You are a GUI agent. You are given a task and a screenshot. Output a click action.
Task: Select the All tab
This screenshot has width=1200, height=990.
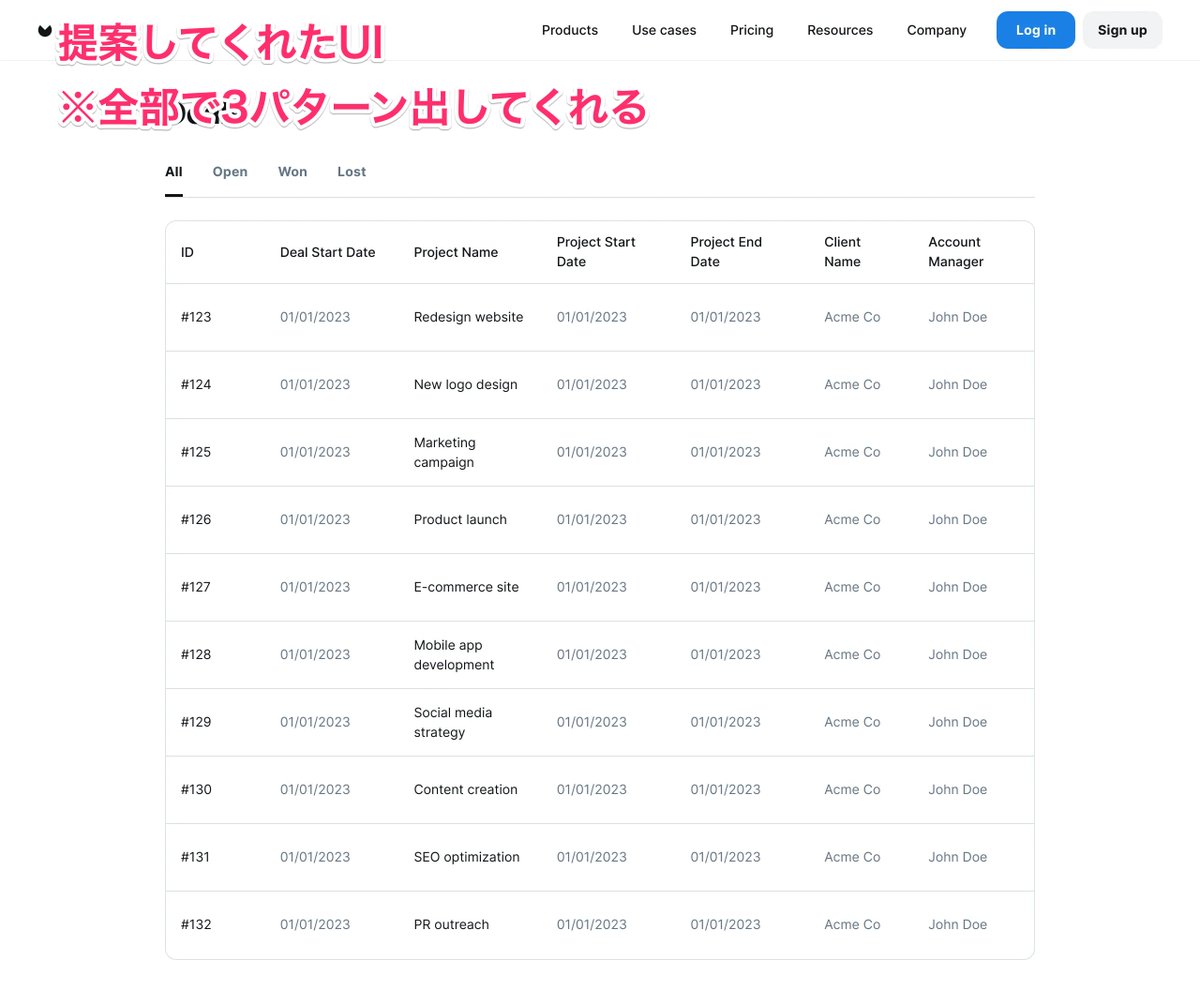(174, 172)
